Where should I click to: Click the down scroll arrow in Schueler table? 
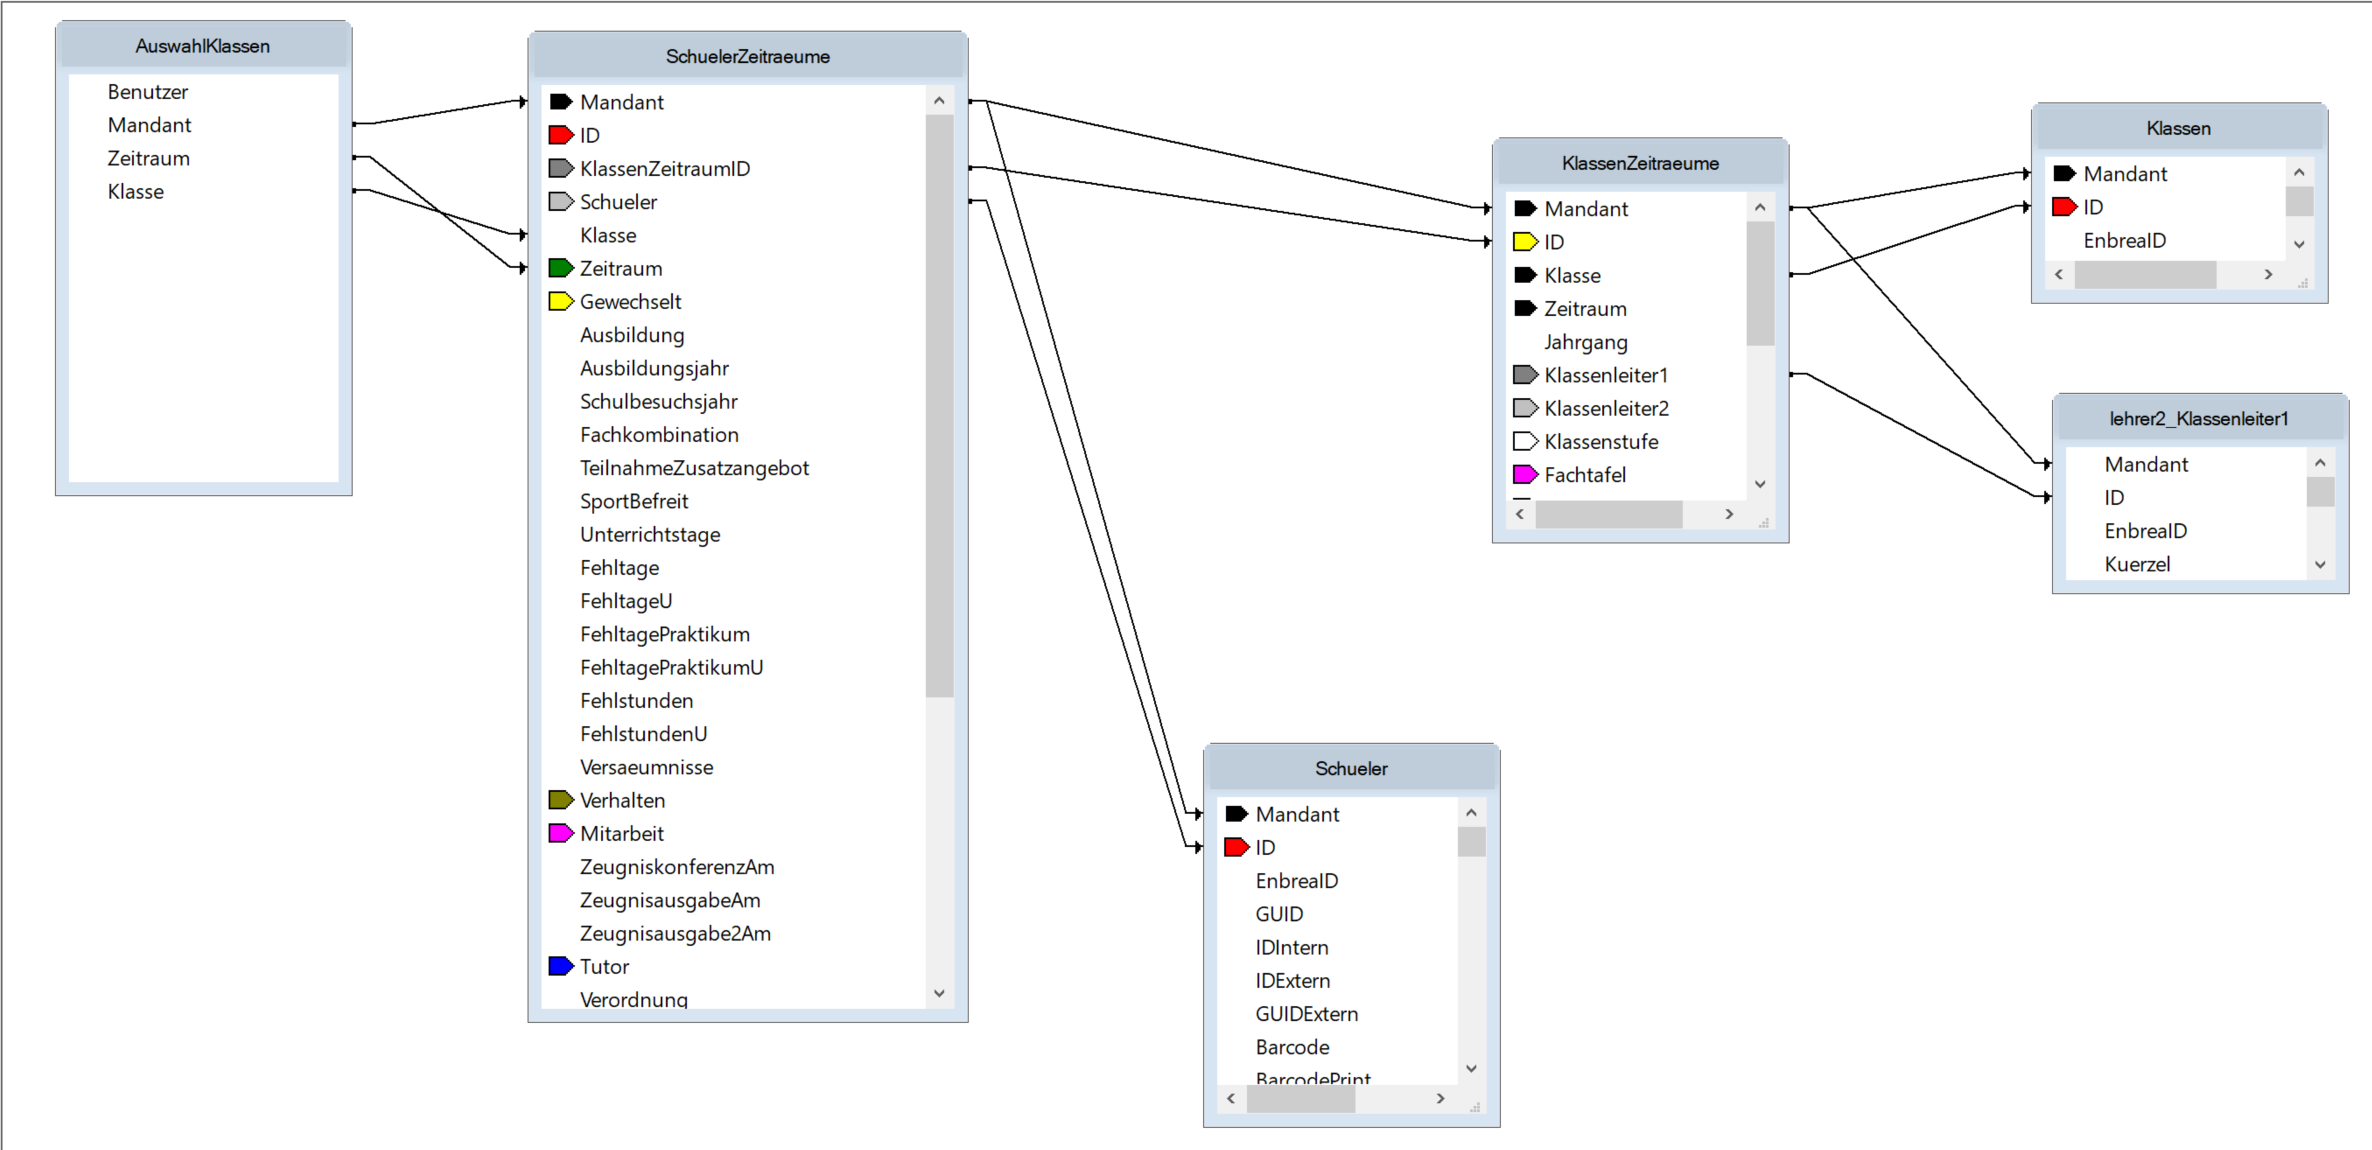[x=1471, y=1068]
